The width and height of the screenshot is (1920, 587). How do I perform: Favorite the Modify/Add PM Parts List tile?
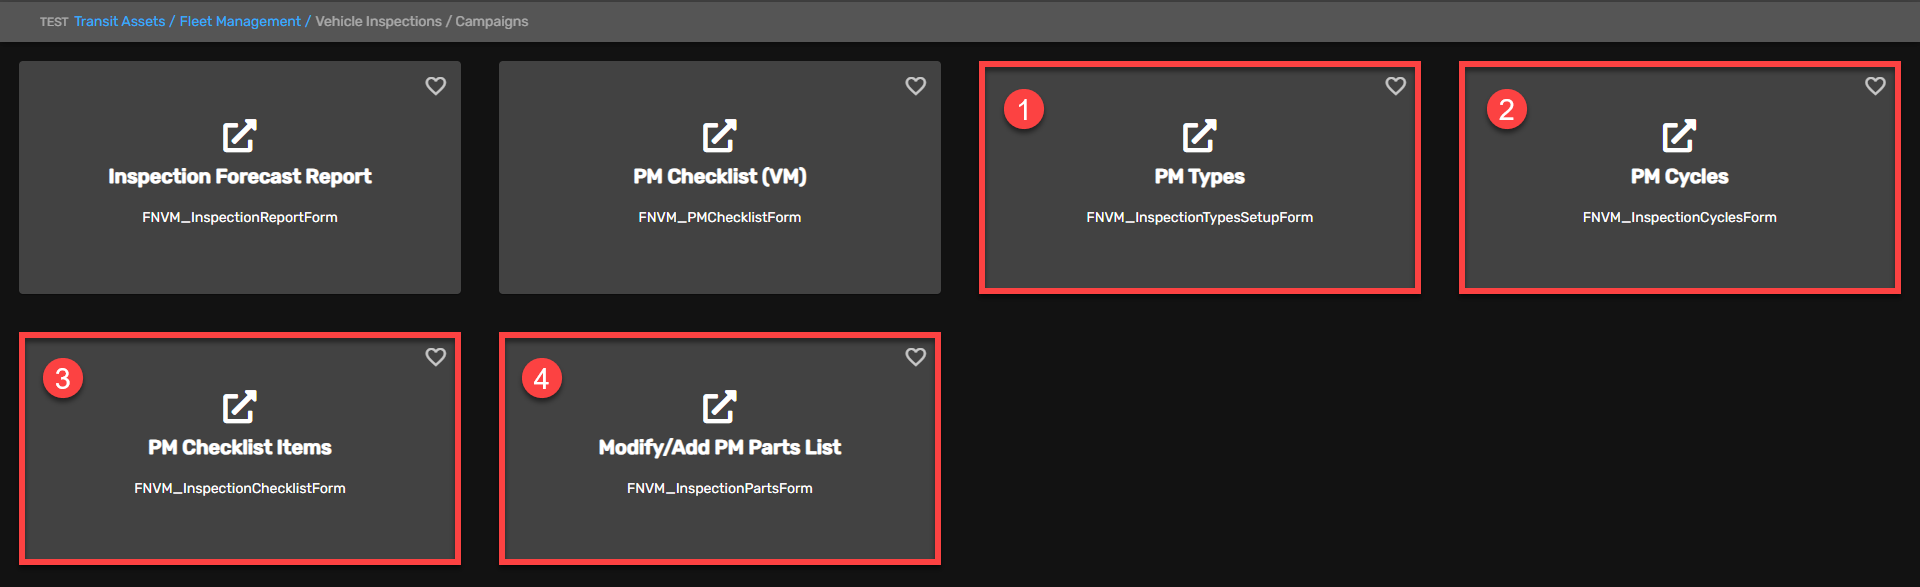(916, 357)
